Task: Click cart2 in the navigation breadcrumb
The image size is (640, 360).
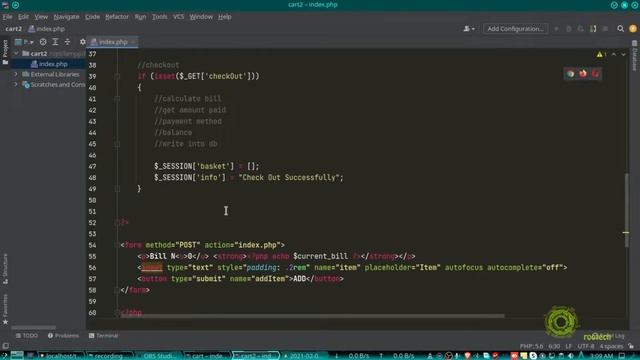Action: (13, 29)
